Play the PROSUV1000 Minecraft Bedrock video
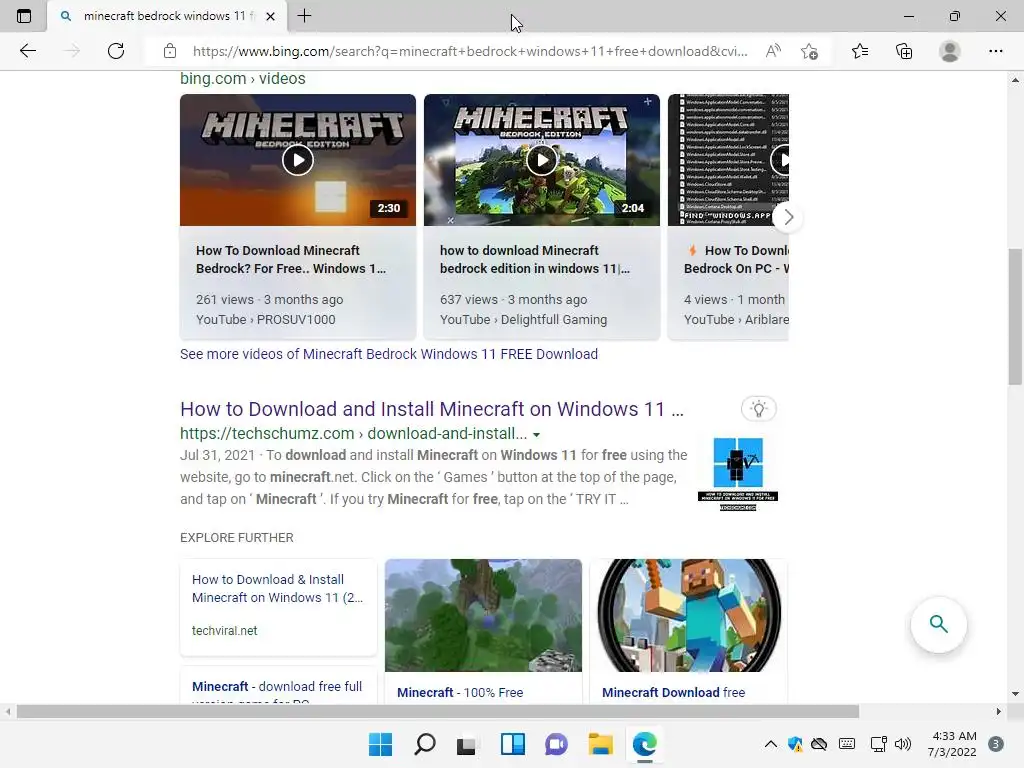 tap(298, 160)
